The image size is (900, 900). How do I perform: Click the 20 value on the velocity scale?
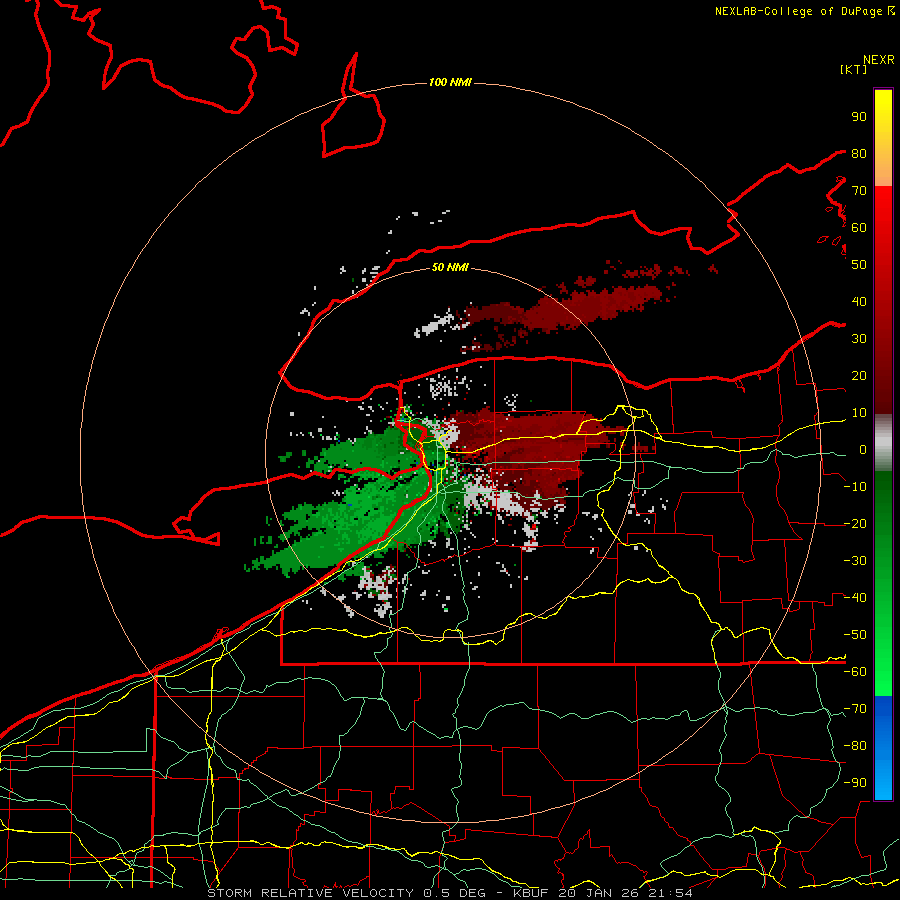[859, 375]
